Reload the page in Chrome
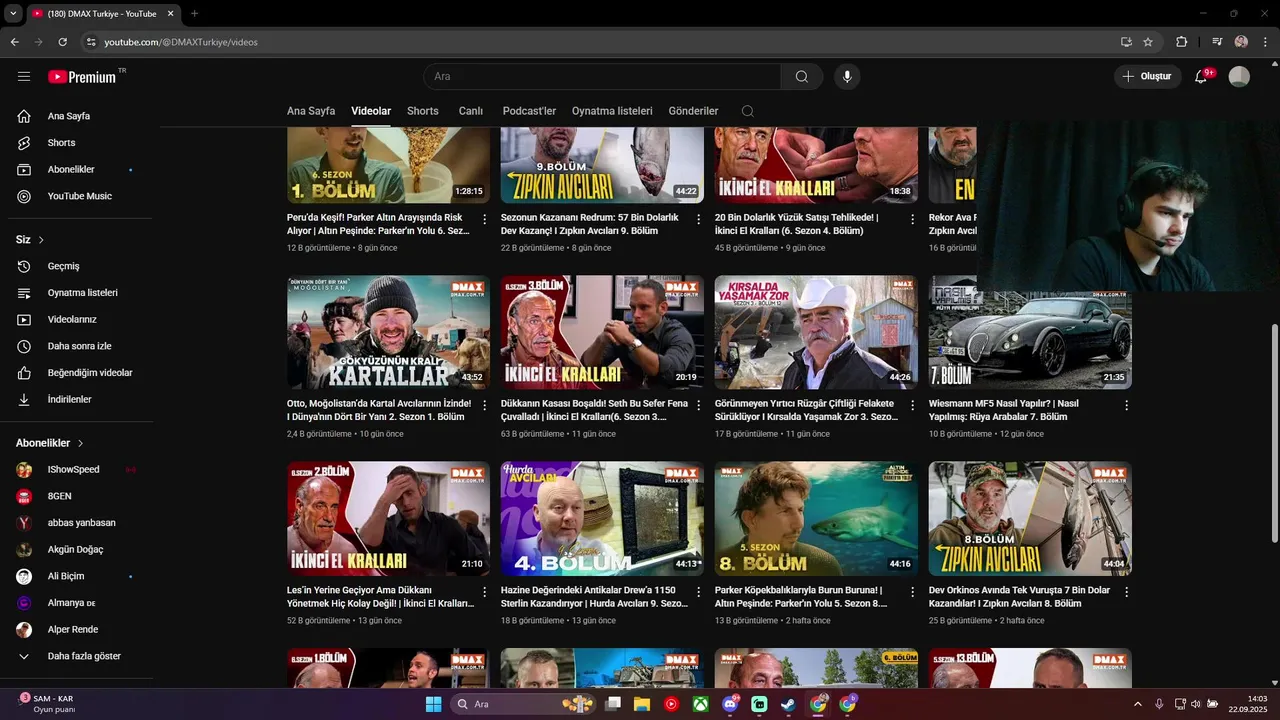Screen dimensions: 1280x720 pyautogui.click(x=63, y=42)
